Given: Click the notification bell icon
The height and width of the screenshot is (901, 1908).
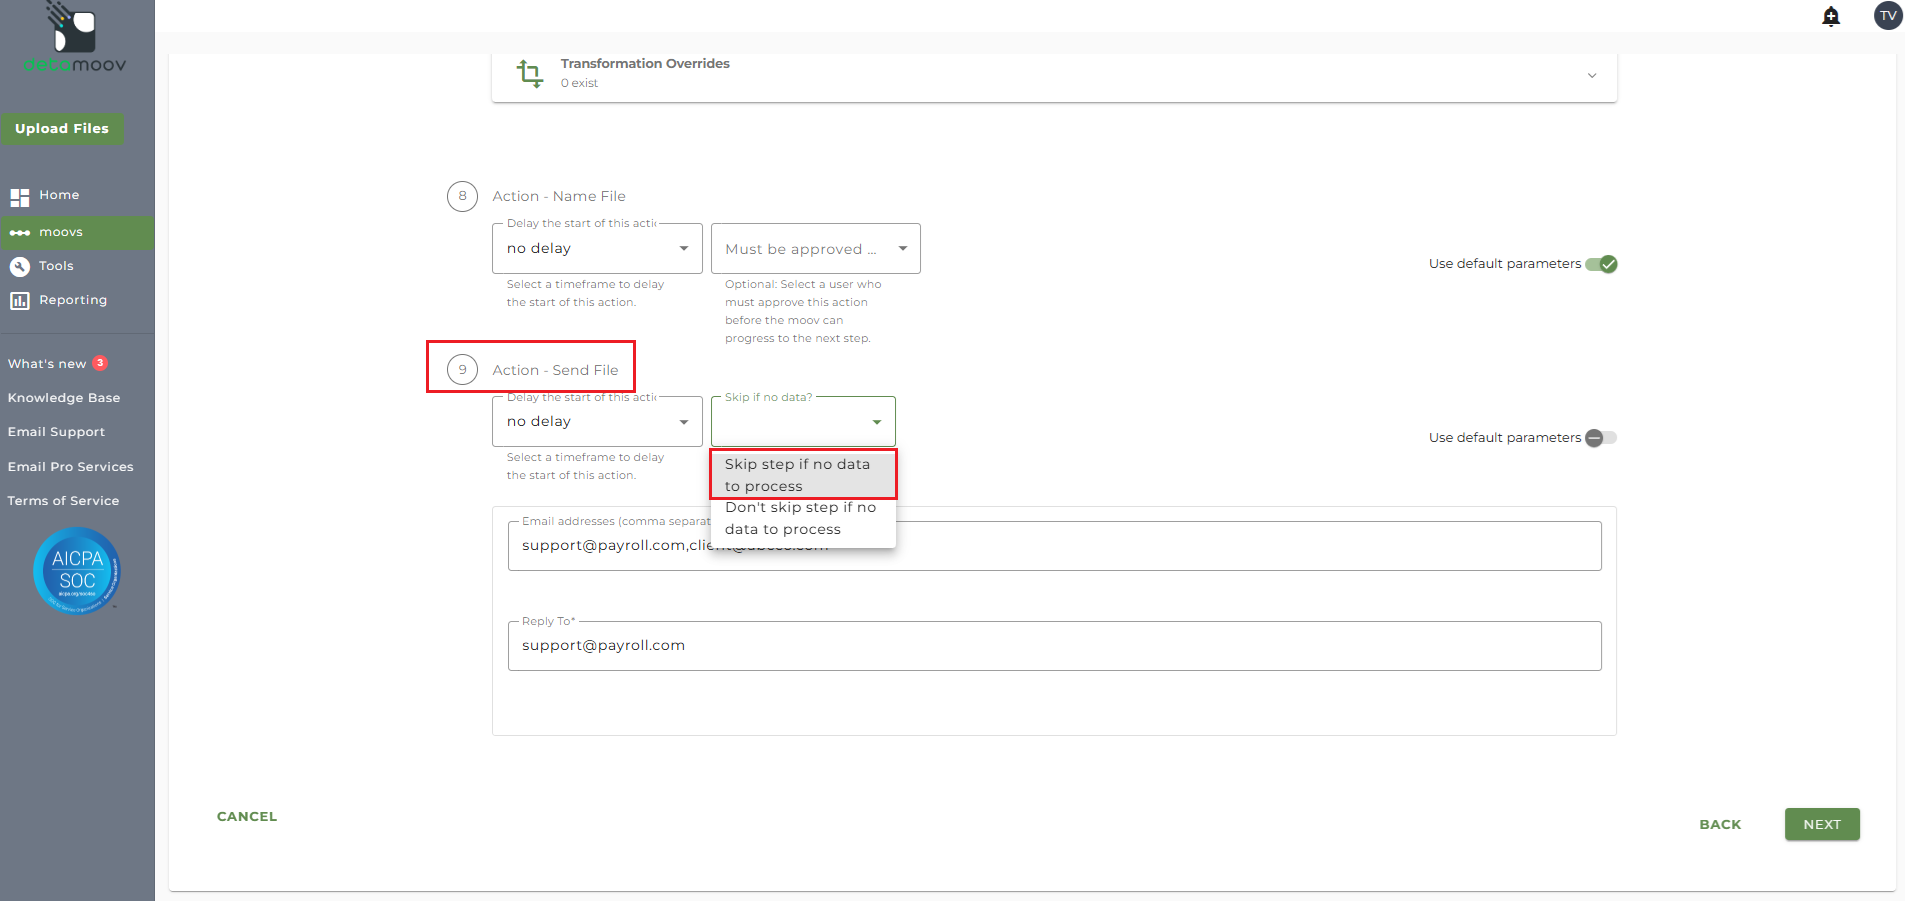Looking at the screenshot, I should pyautogui.click(x=1831, y=16).
